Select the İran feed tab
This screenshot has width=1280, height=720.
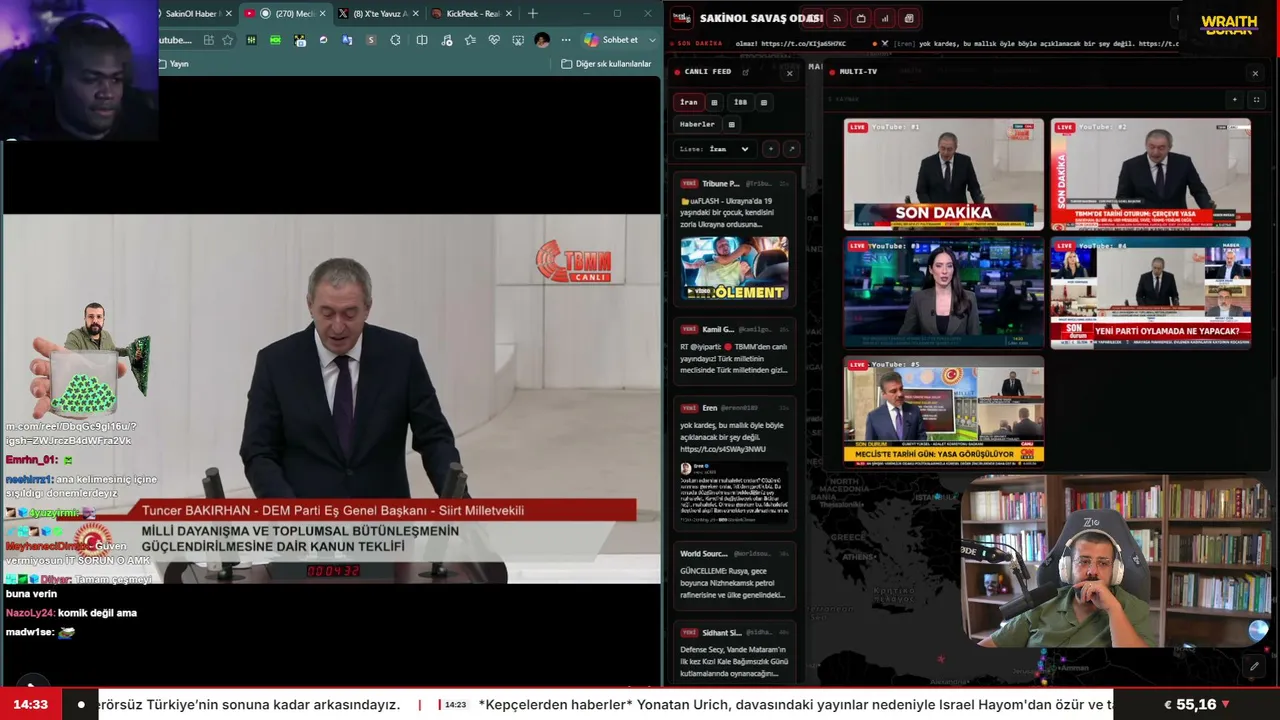pos(689,102)
